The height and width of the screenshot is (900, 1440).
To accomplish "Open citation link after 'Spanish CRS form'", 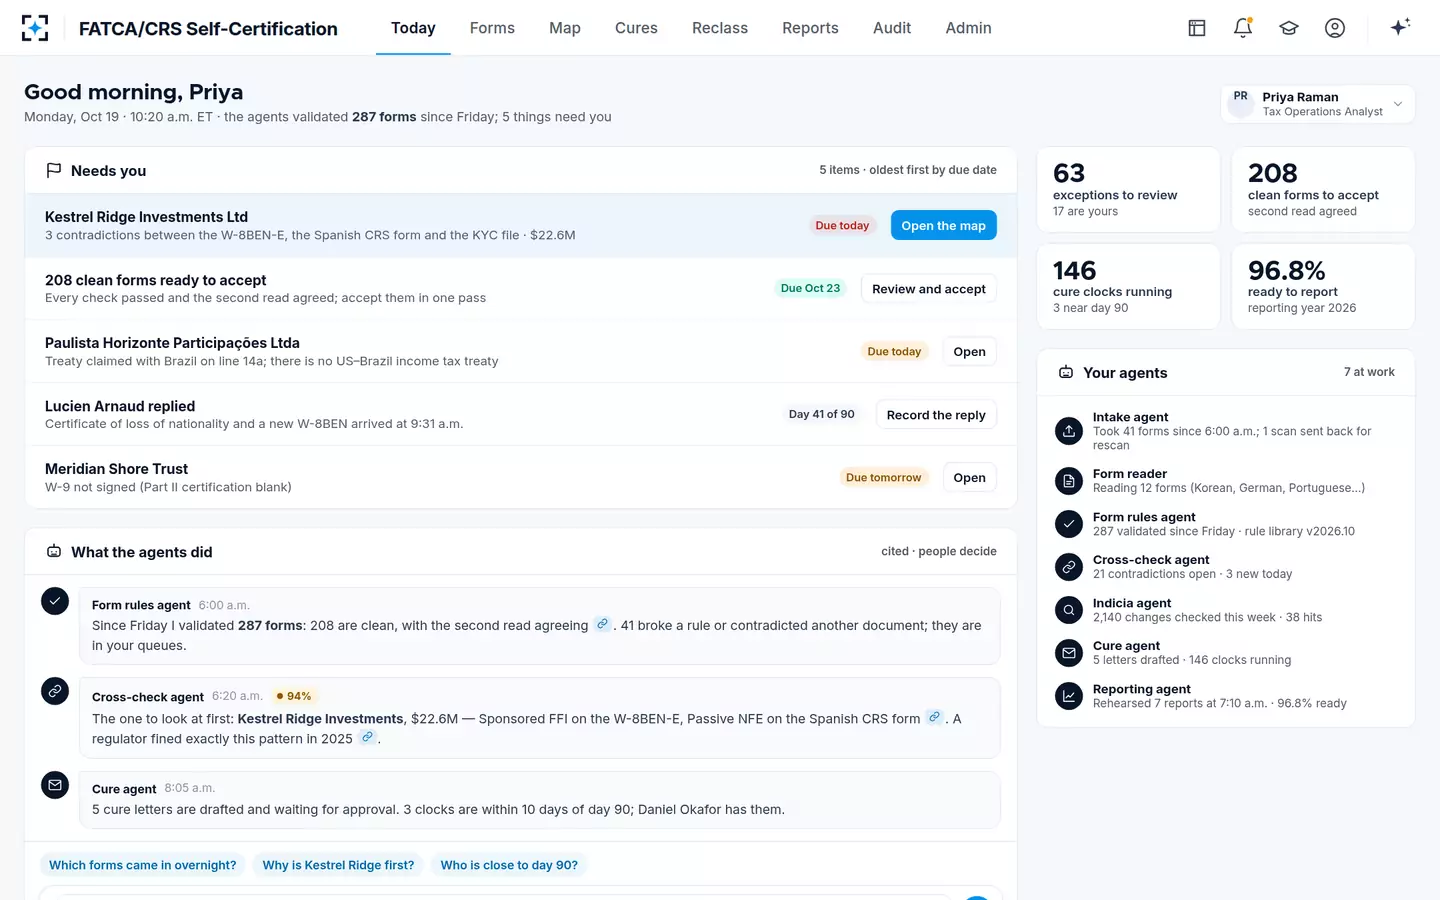I will (934, 717).
